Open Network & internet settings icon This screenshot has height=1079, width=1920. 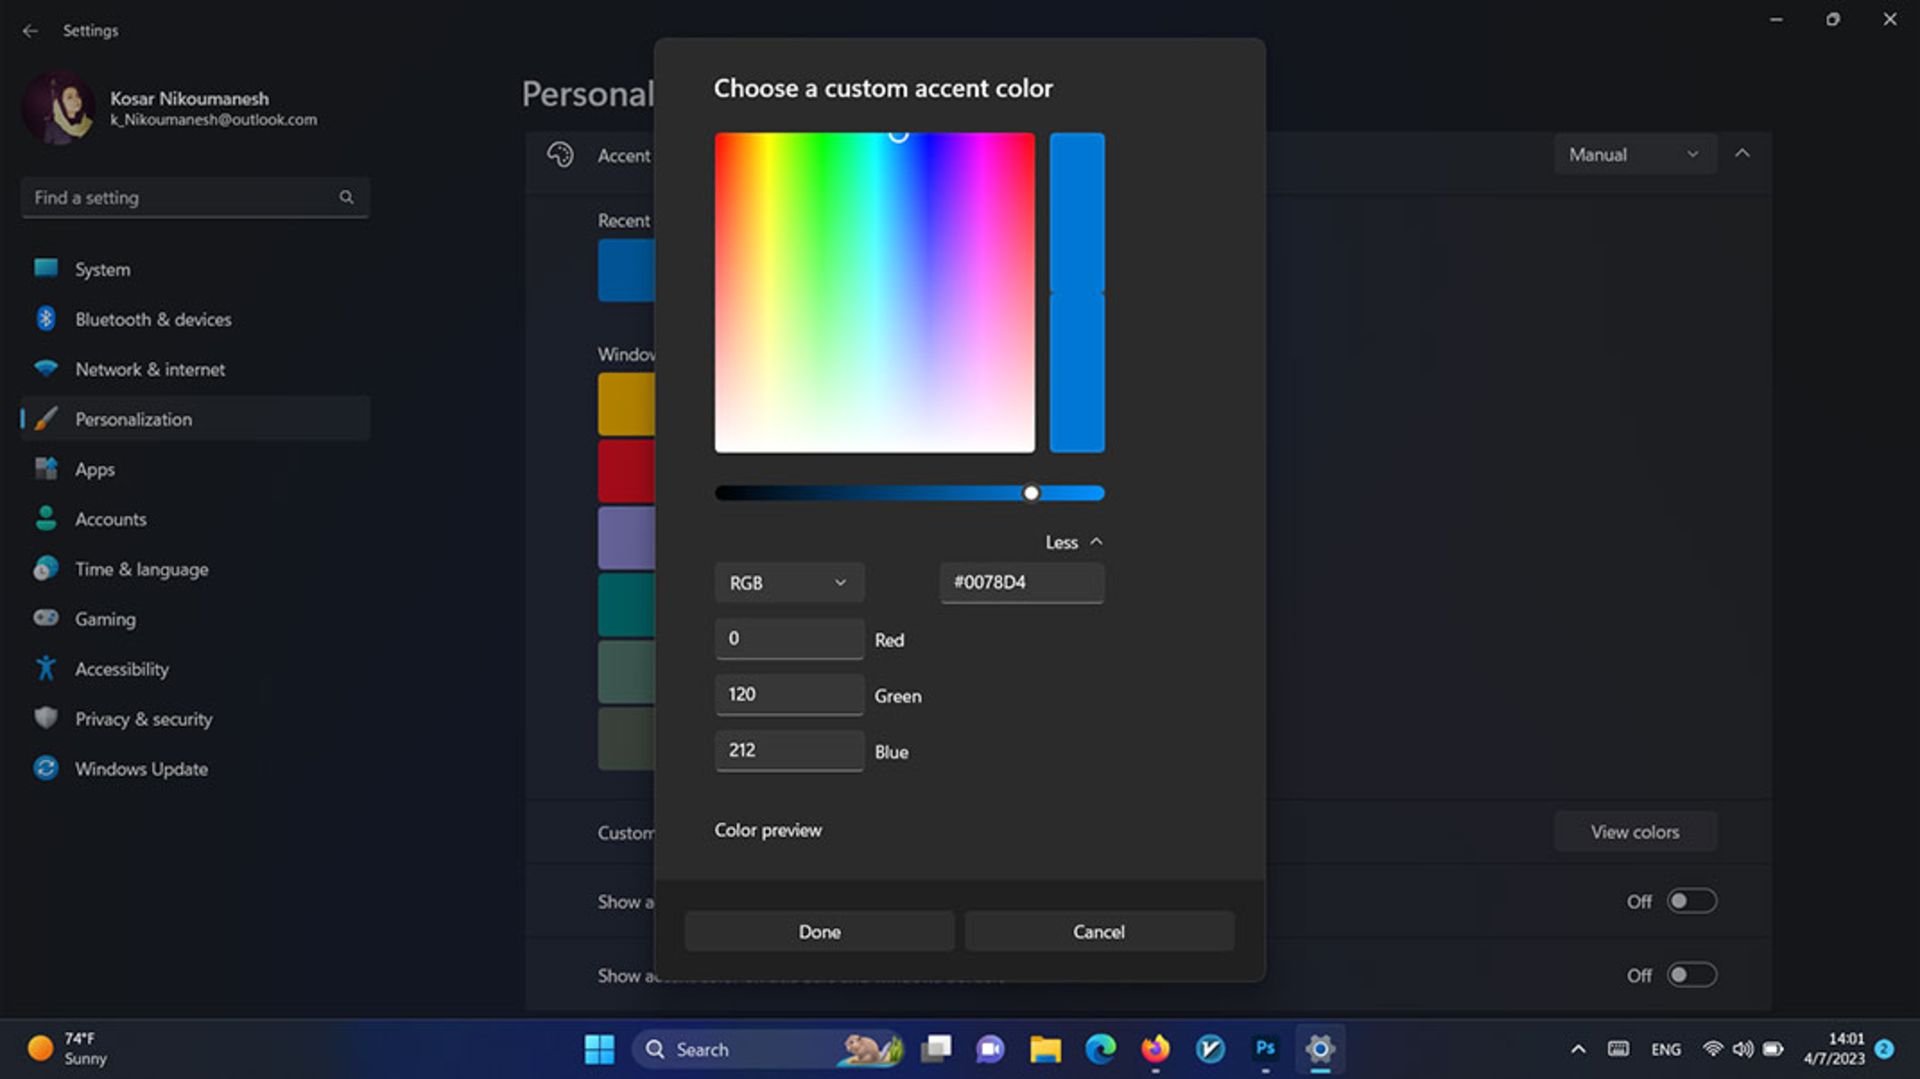(46, 368)
